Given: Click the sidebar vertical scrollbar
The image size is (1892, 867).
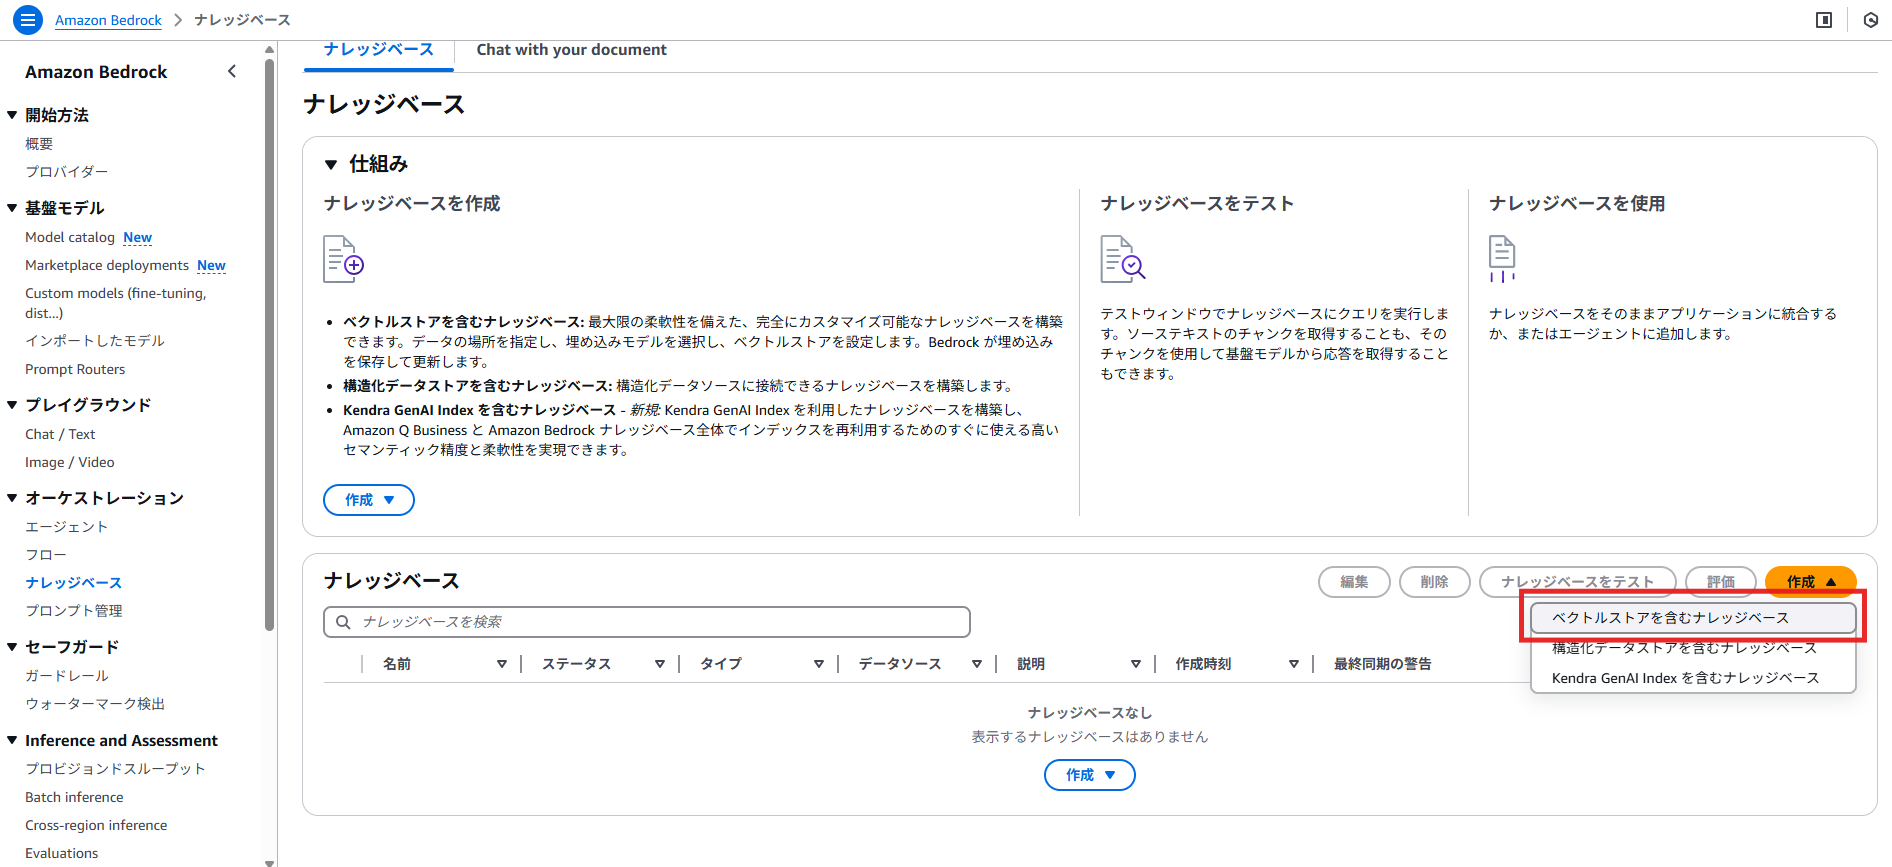Looking at the screenshot, I should coord(269,345).
